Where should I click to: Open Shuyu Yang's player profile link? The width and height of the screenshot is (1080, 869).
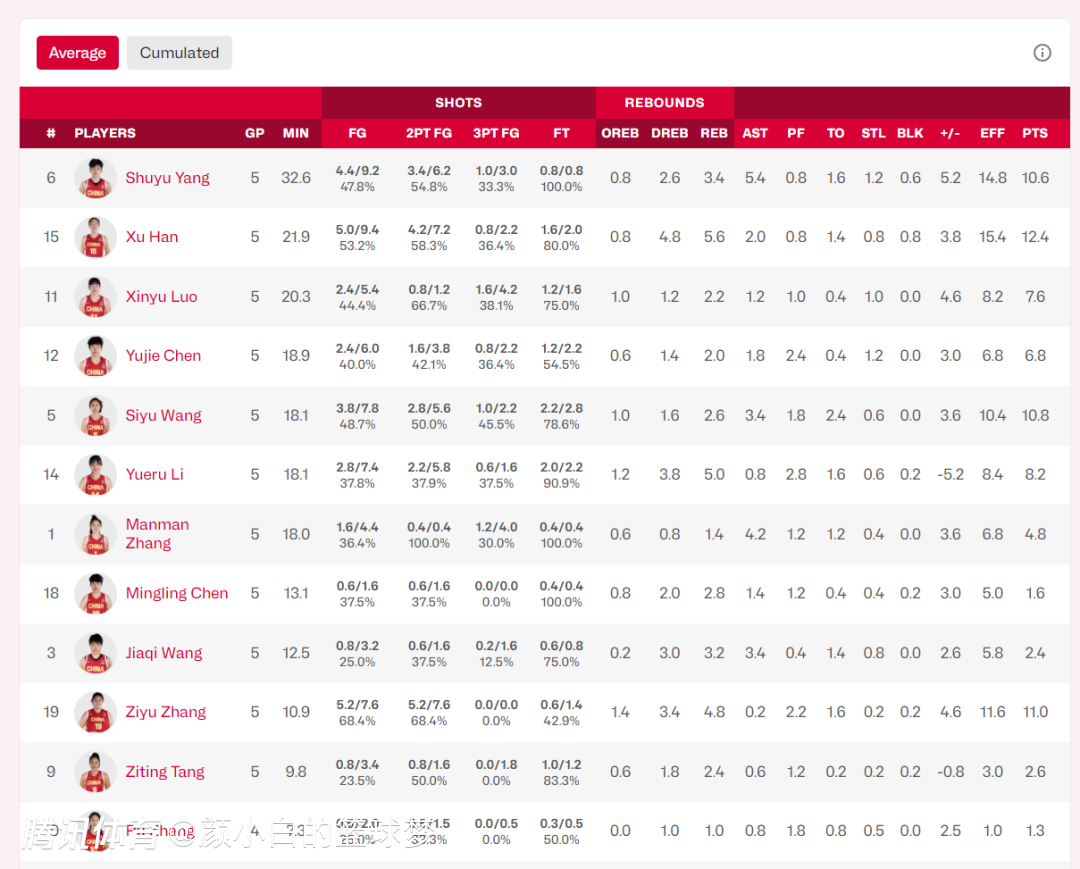click(x=167, y=178)
